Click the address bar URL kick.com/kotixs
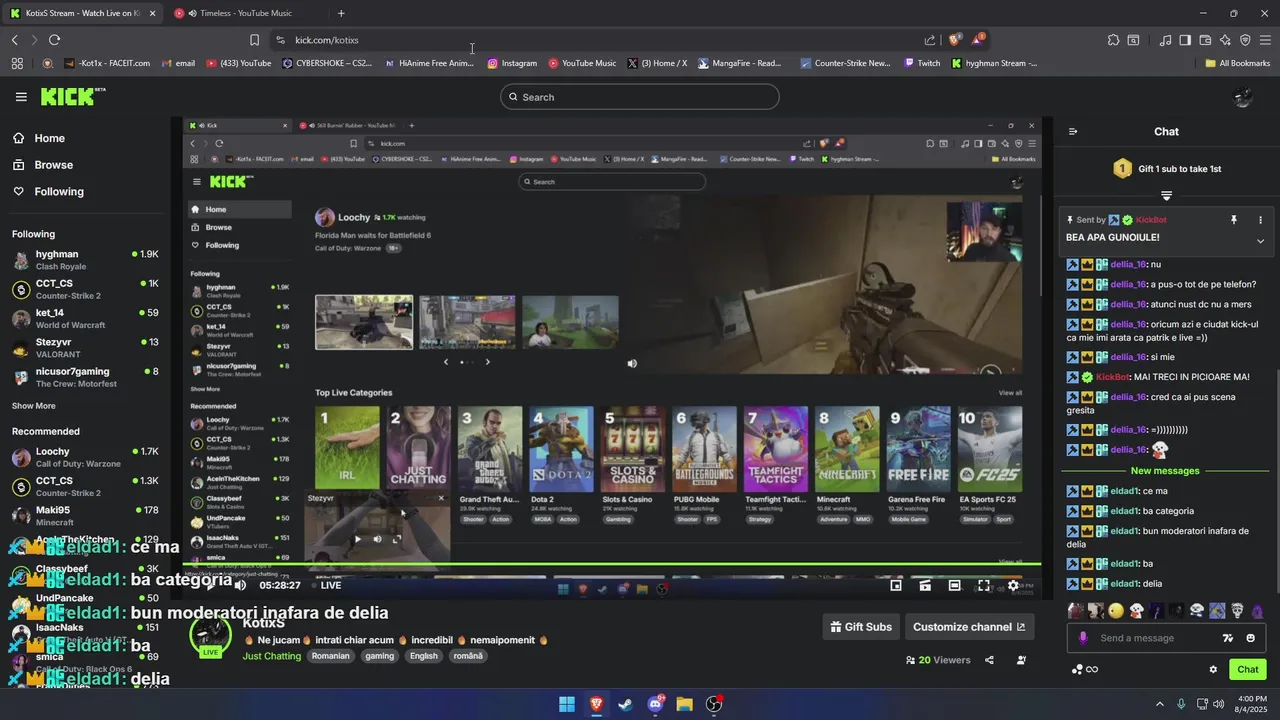1280x720 pixels. 327,40
